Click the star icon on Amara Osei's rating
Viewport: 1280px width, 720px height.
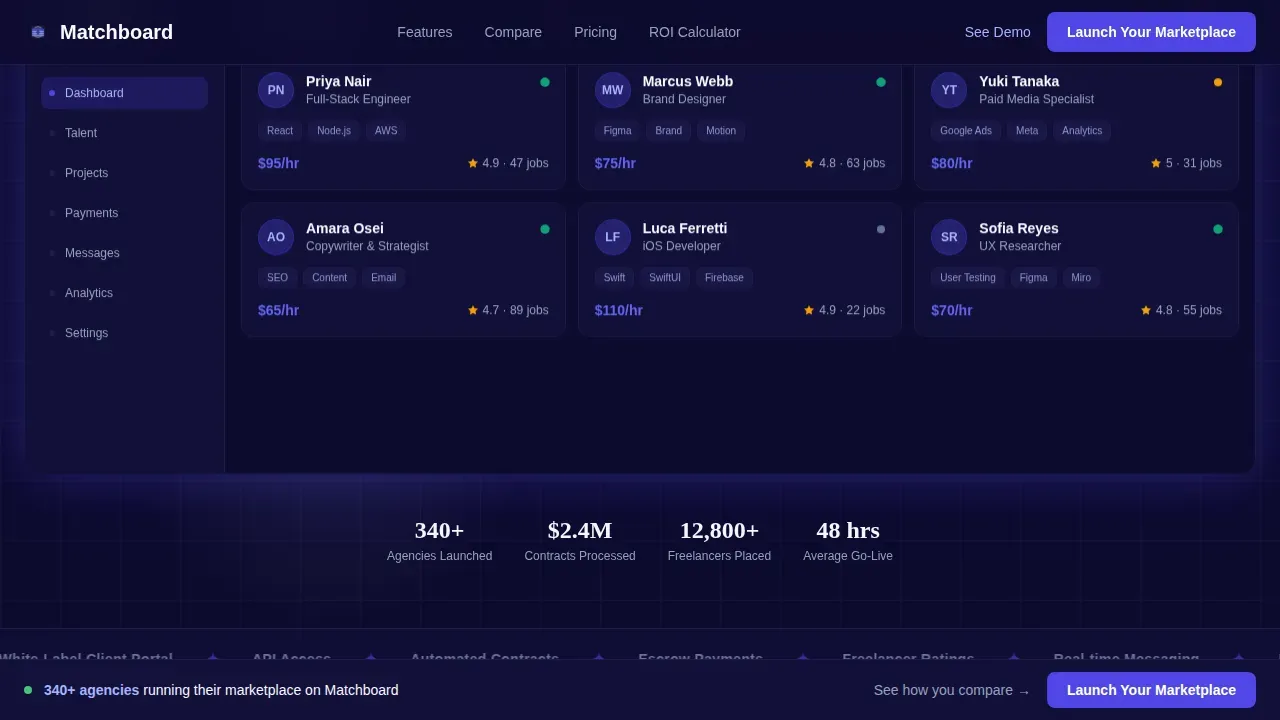click(x=473, y=310)
